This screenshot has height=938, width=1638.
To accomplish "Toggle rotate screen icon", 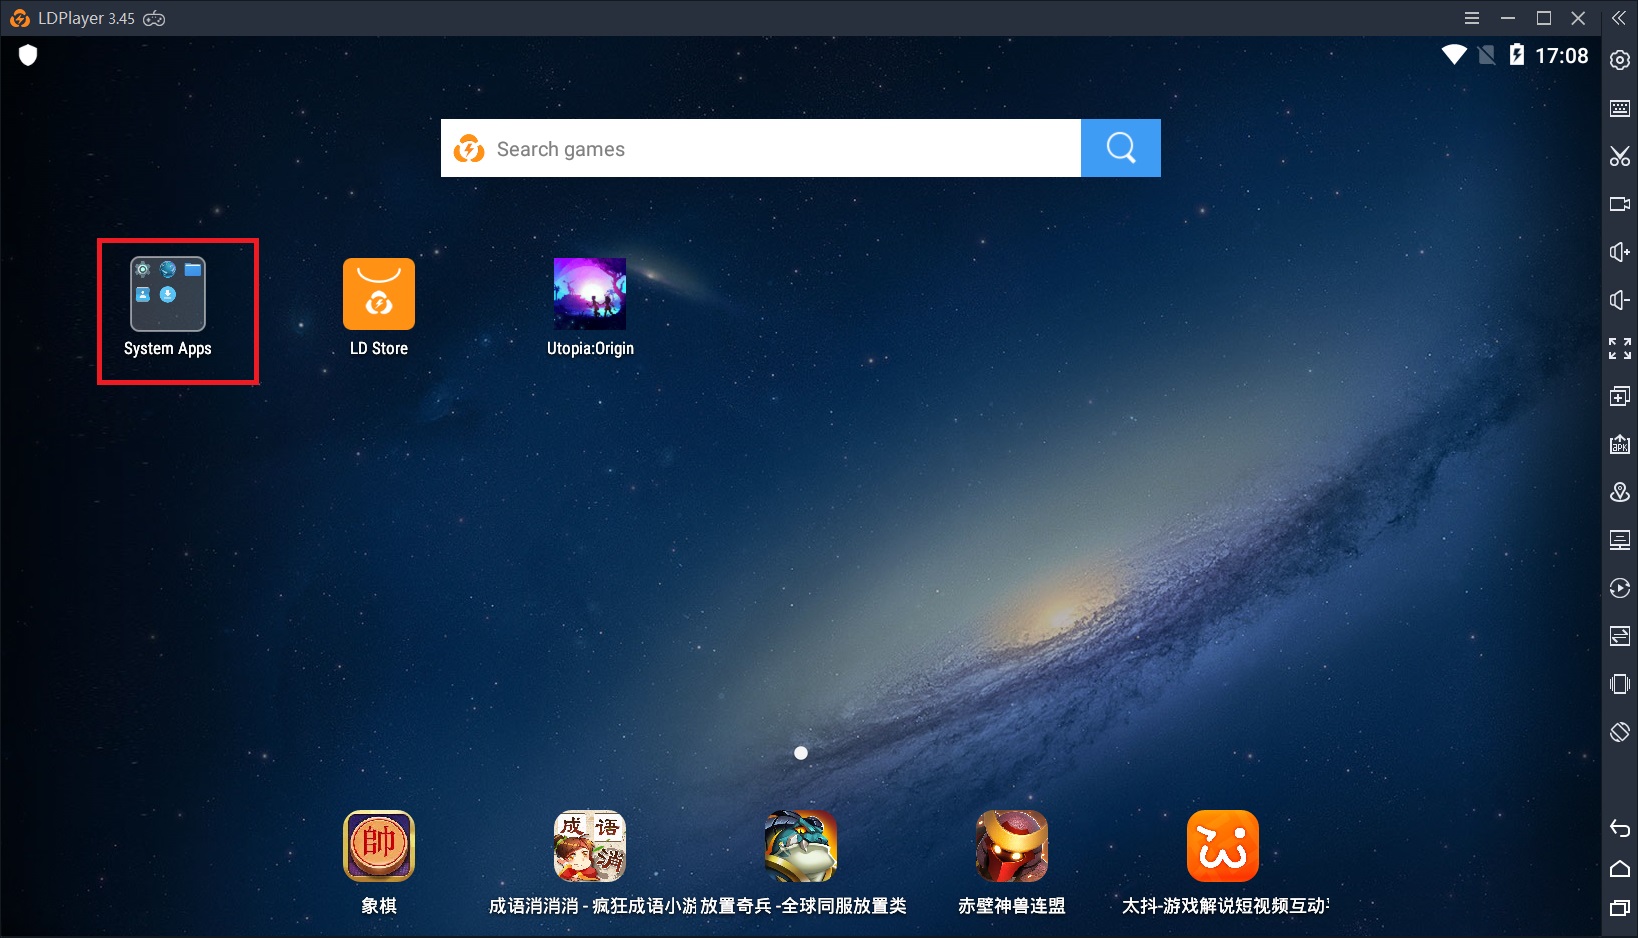I will (x=1619, y=732).
